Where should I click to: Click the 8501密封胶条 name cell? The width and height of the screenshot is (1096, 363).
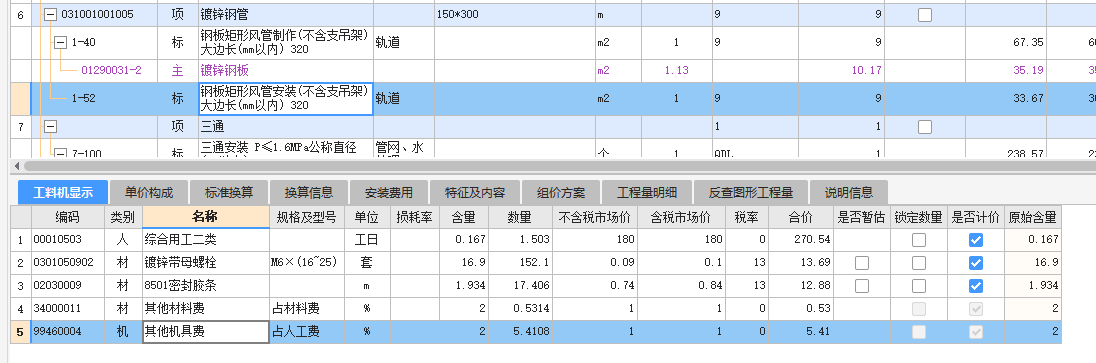coord(206,286)
